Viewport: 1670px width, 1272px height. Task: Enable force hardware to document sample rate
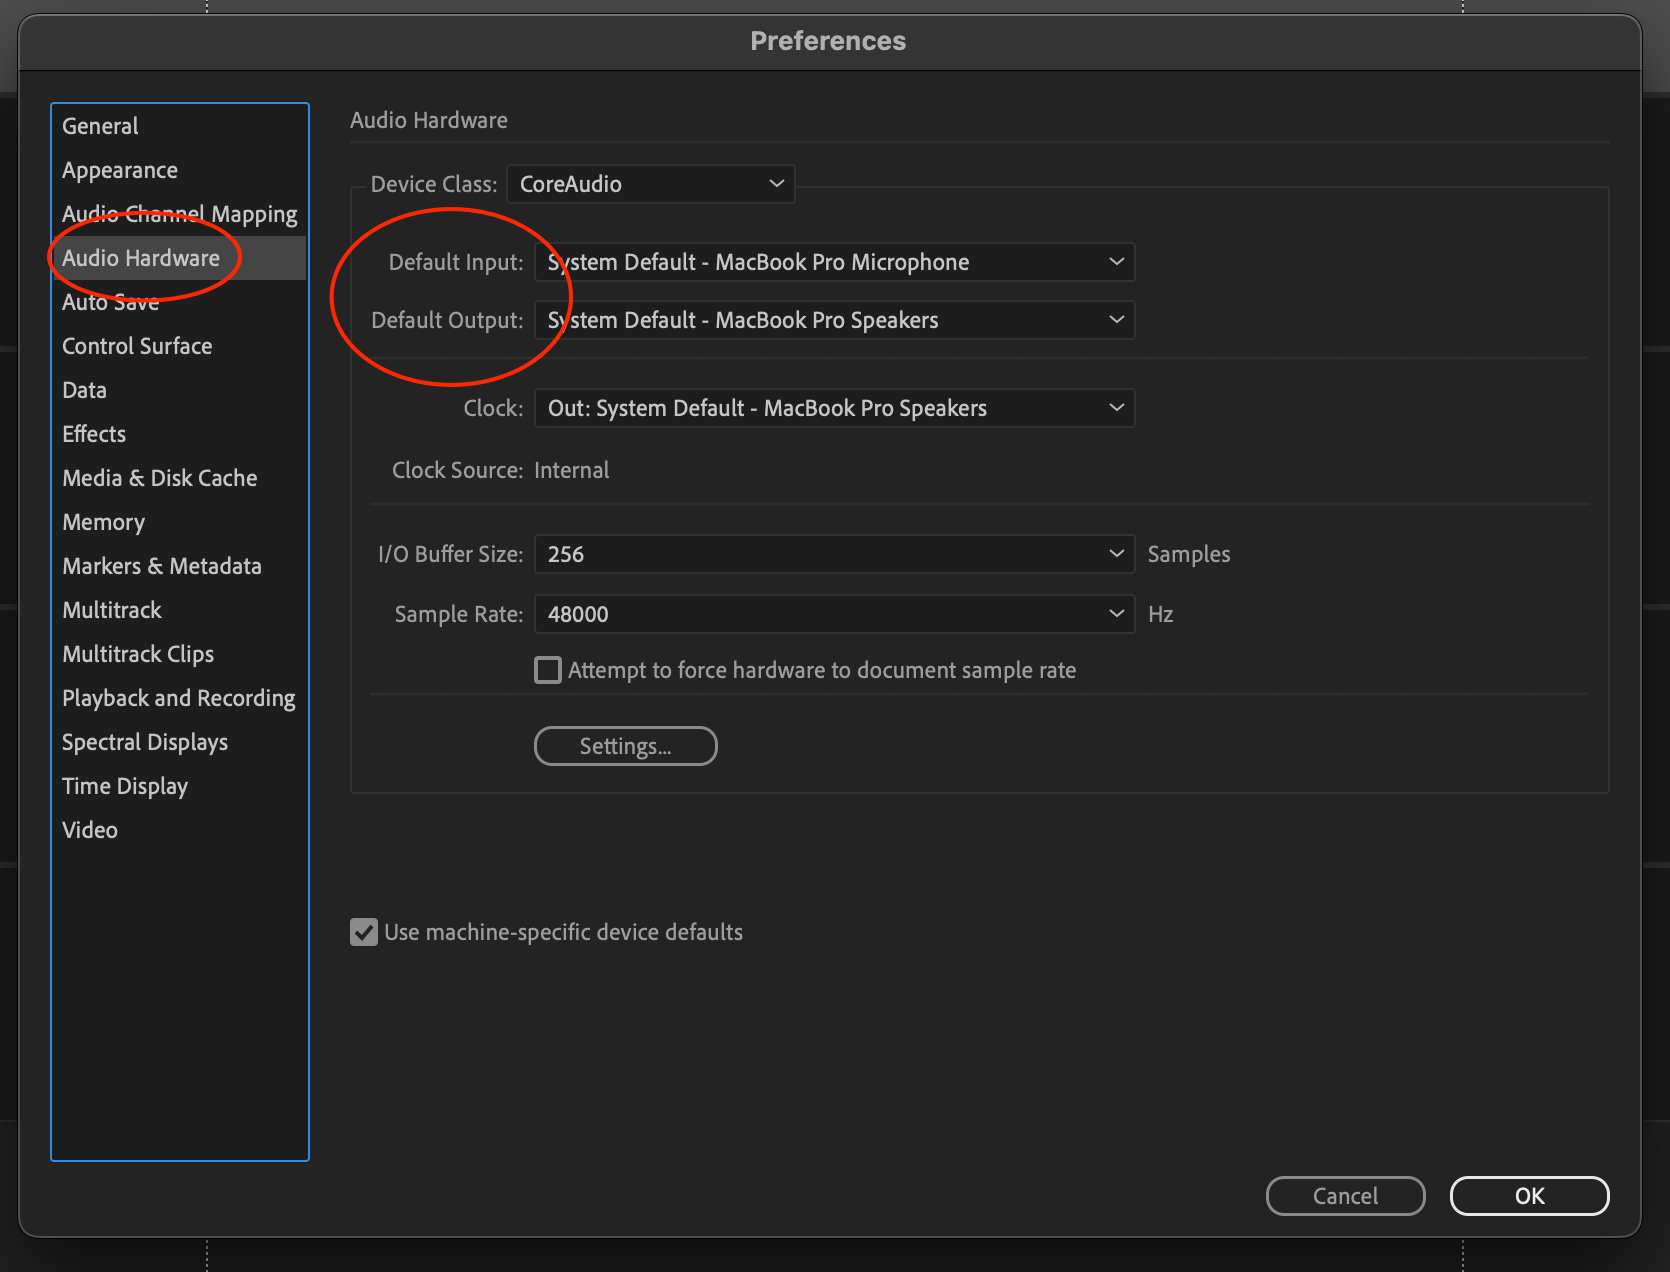pos(548,670)
